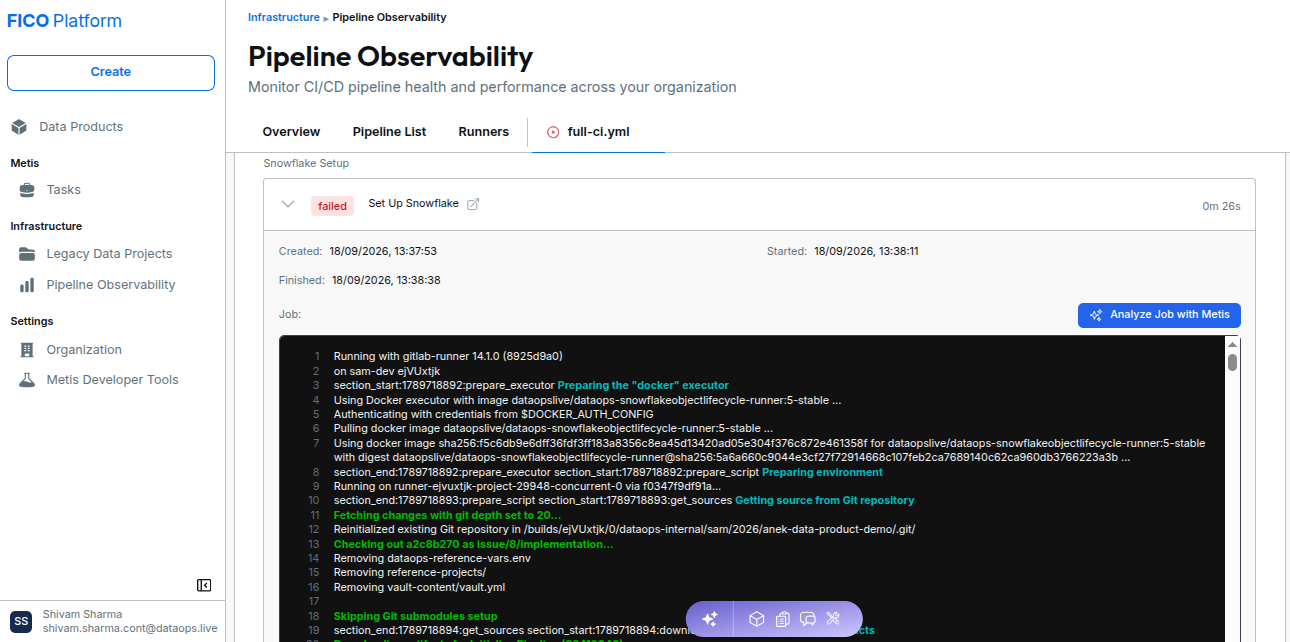The height and width of the screenshot is (642, 1290).
Task: Click the cube icon in floating toolbar
Action: point(757,619)
